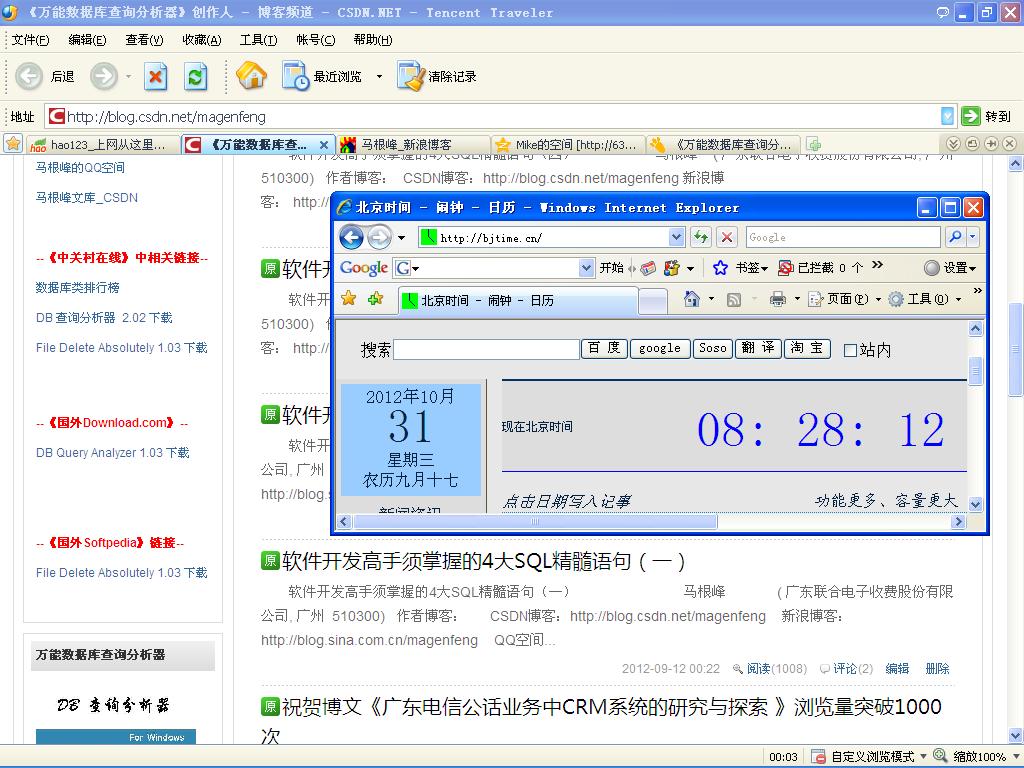Click the tab list double-chevron icon
The image size is (1024, 768).
[x=953, y=144]
